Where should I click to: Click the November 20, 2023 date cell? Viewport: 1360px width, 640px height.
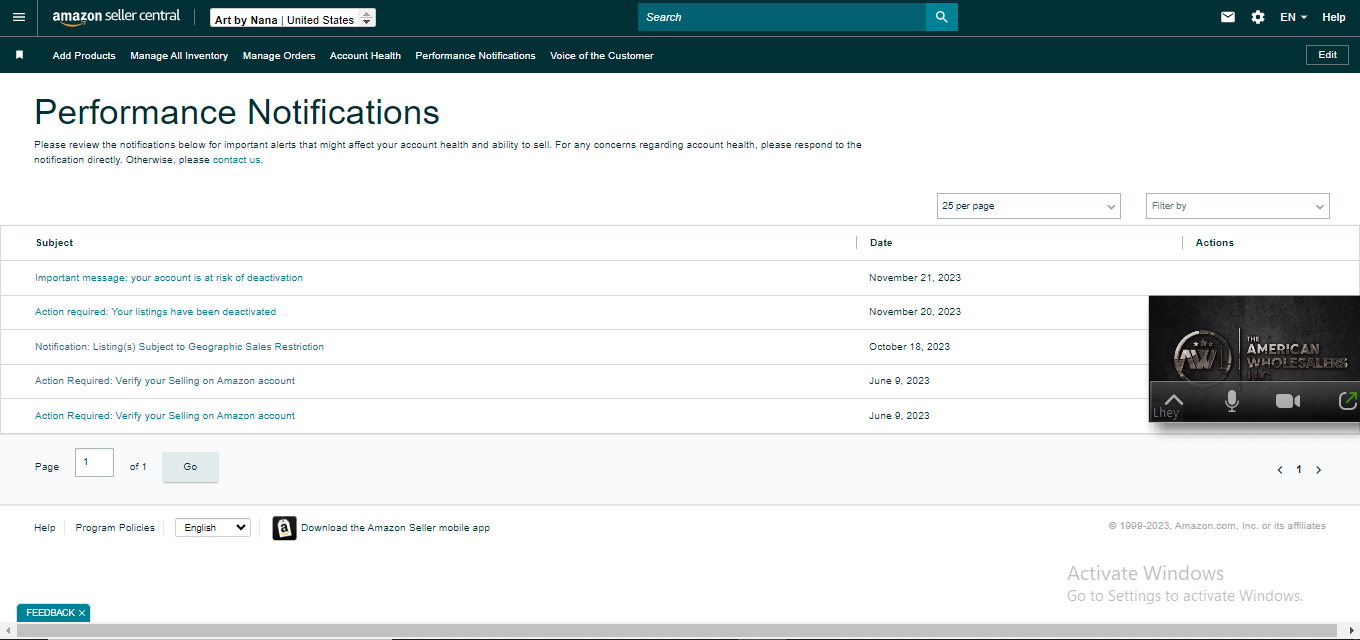point(915,312)
